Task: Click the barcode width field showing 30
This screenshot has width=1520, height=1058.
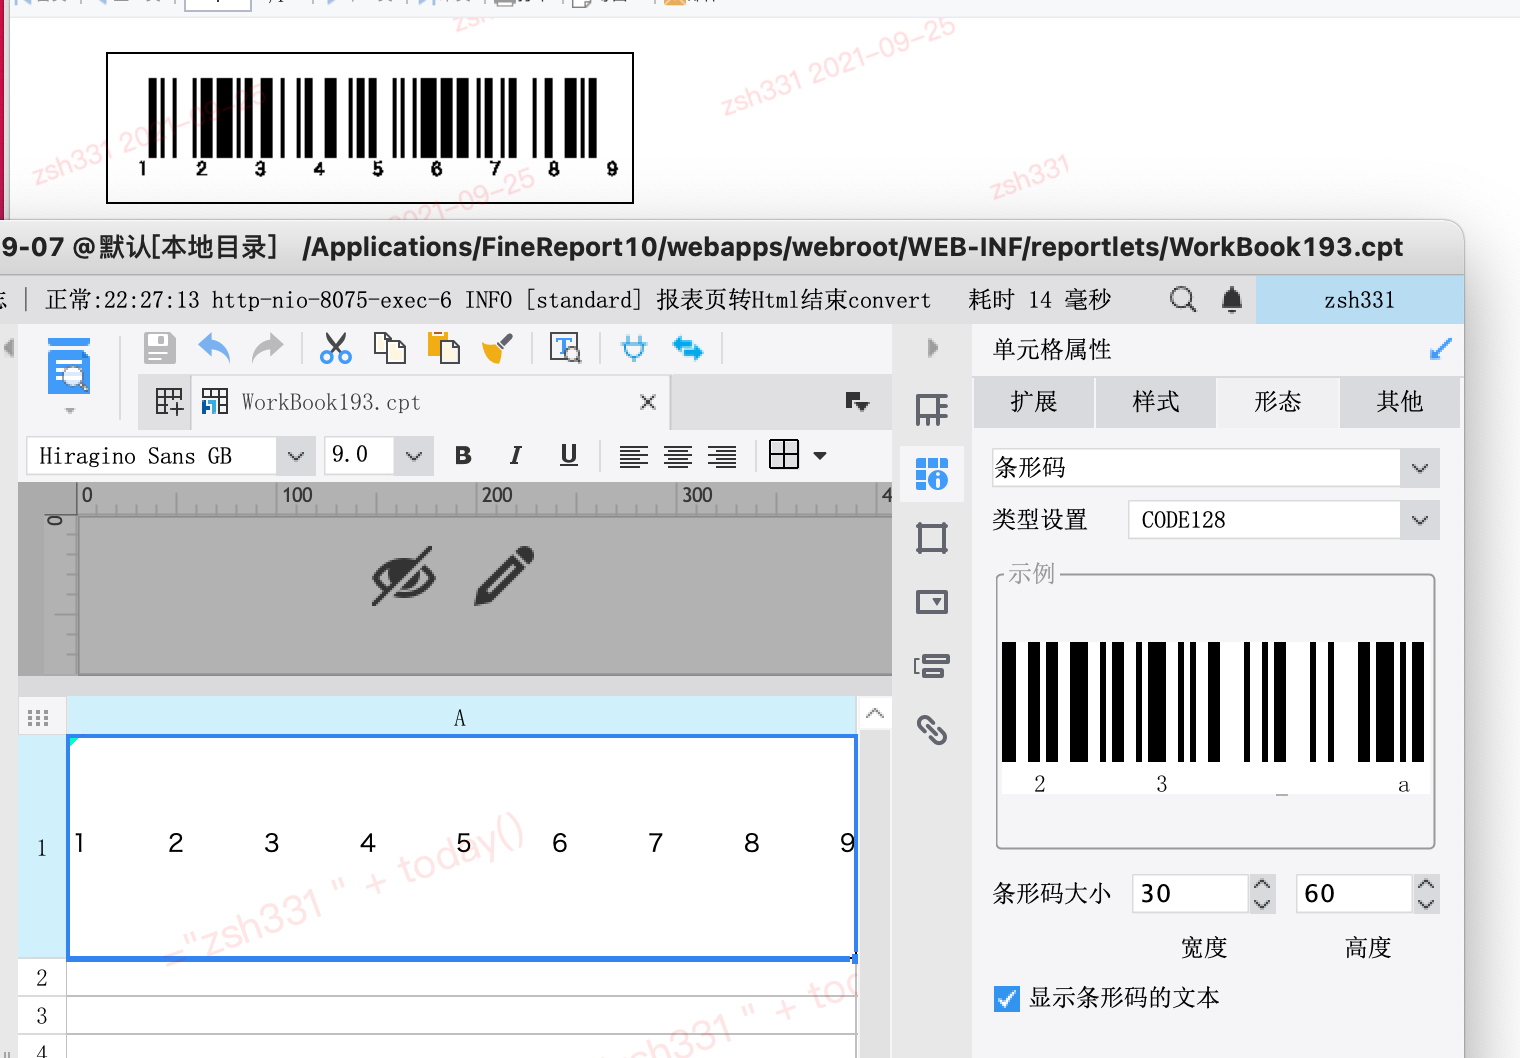Action: [x=1190, y=893]
